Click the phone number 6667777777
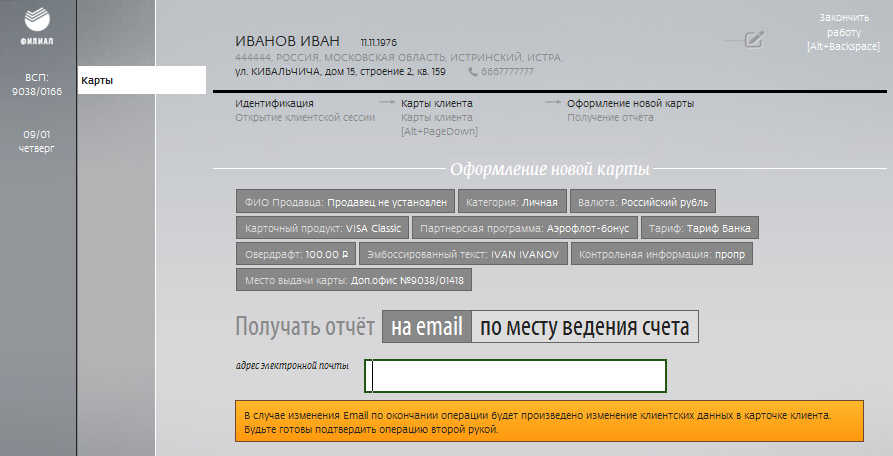 (507, 72)
